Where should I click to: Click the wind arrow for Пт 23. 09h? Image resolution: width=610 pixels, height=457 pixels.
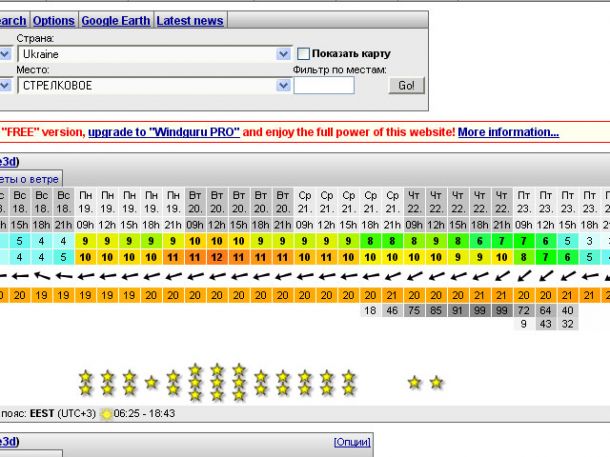pyautogui.click(x=525, y=275)
